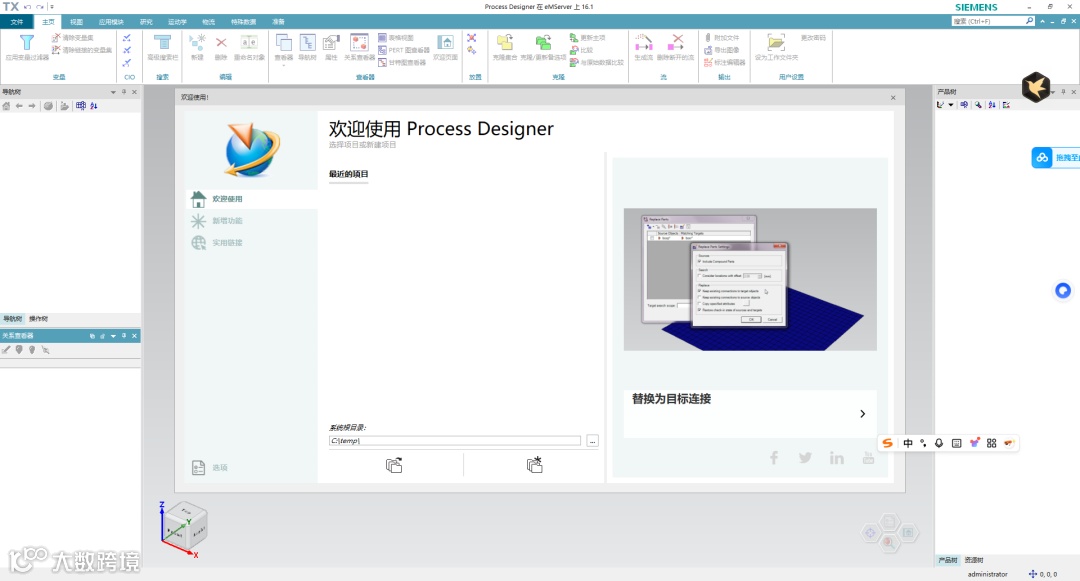
Task: Select 欢迎使用 in welcome sidebar
Action: [251, 199]
